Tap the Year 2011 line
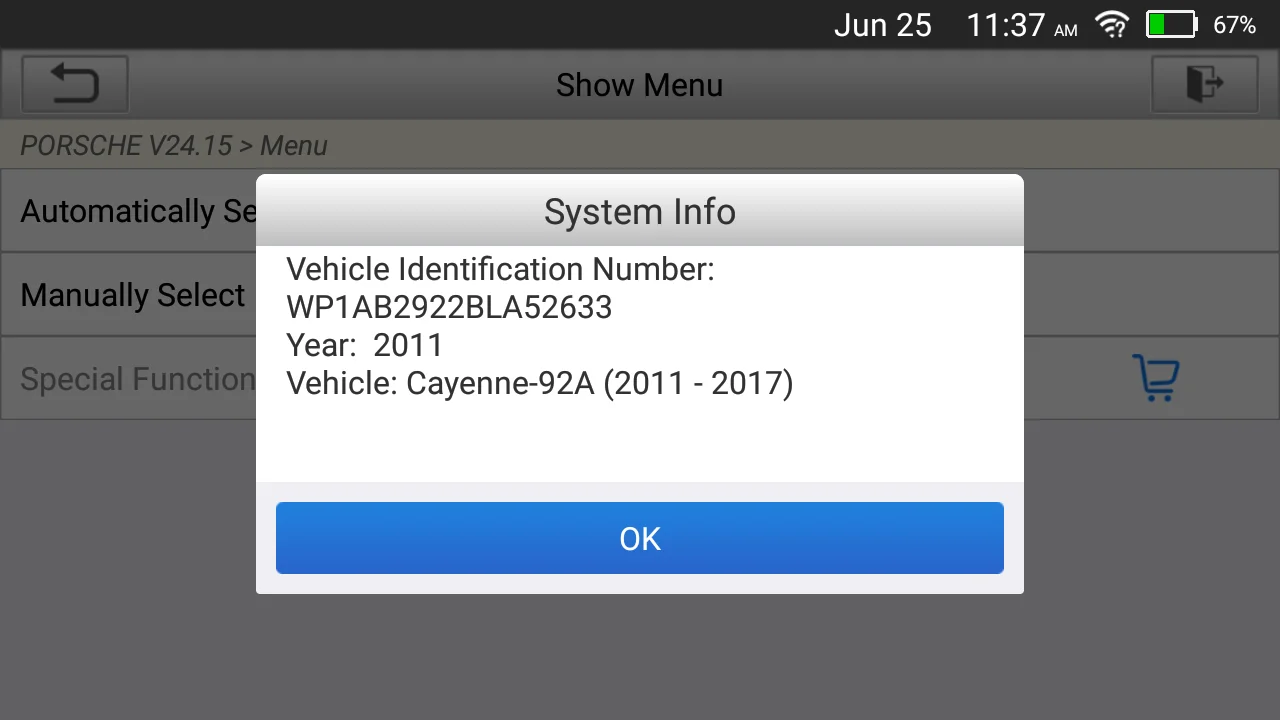 [x=364, y=345]
